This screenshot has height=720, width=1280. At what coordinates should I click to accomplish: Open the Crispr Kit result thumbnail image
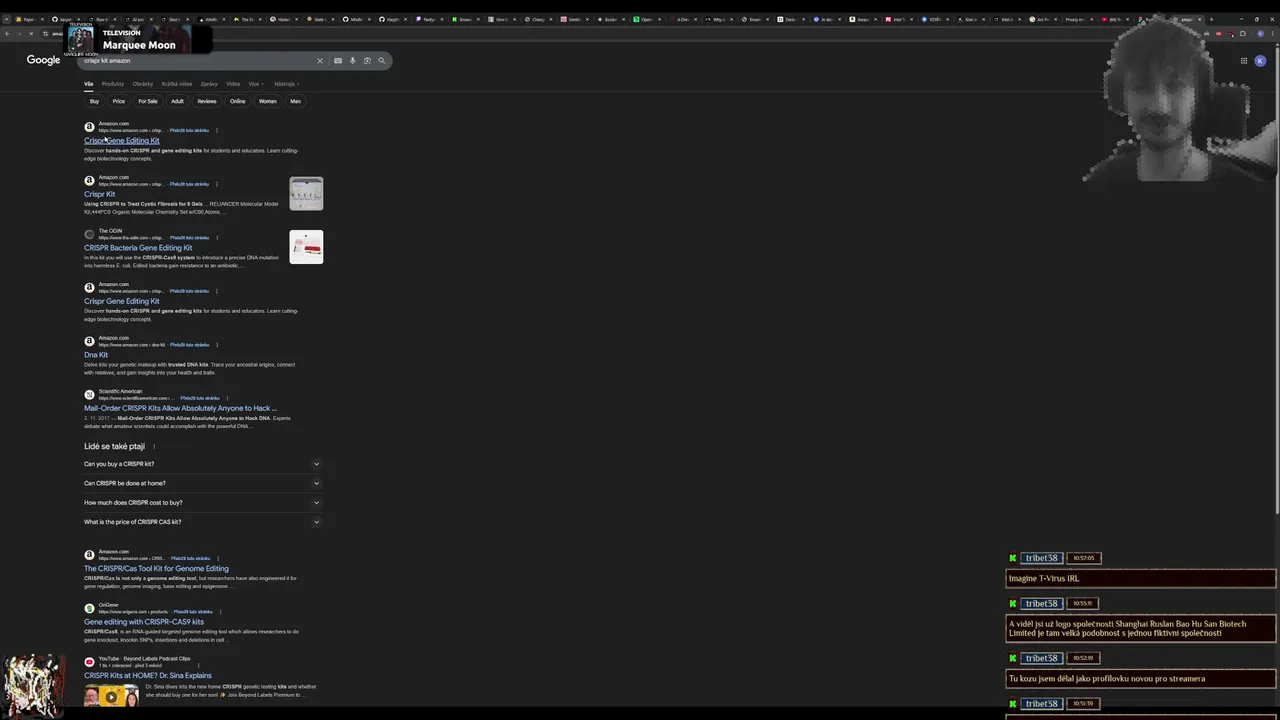306,194
